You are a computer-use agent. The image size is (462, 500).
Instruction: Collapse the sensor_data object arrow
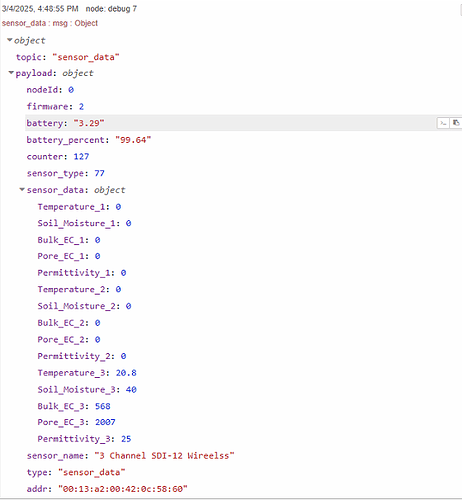click(22, 189)
